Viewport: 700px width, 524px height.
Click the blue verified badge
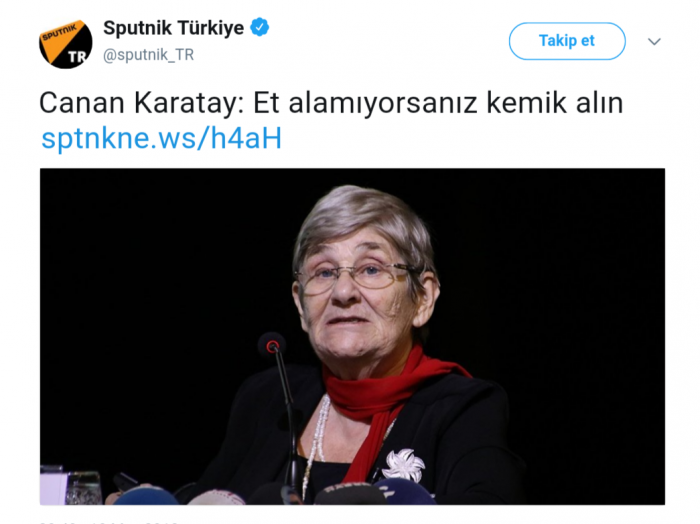point(259,27)
